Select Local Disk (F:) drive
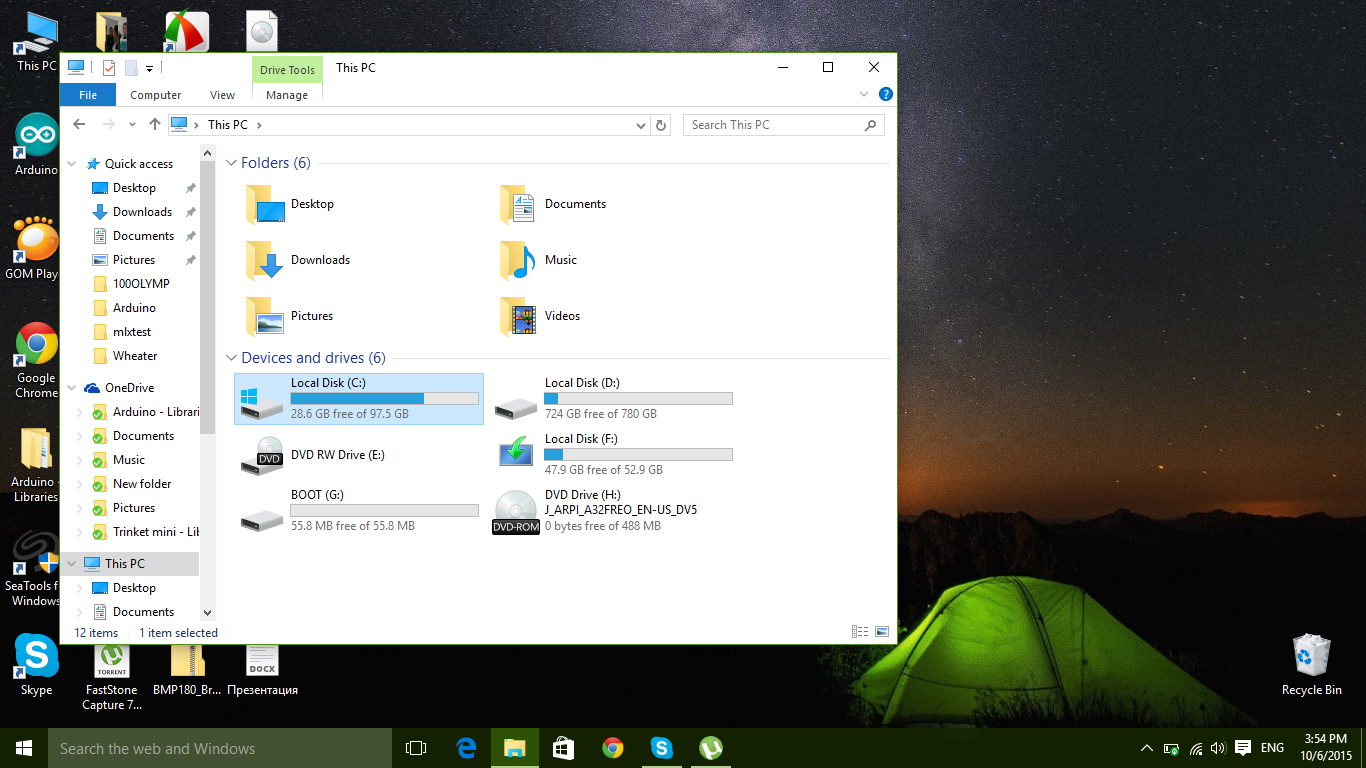The height and width of the screenshot is (768, 1366). (x=613, y=454)
